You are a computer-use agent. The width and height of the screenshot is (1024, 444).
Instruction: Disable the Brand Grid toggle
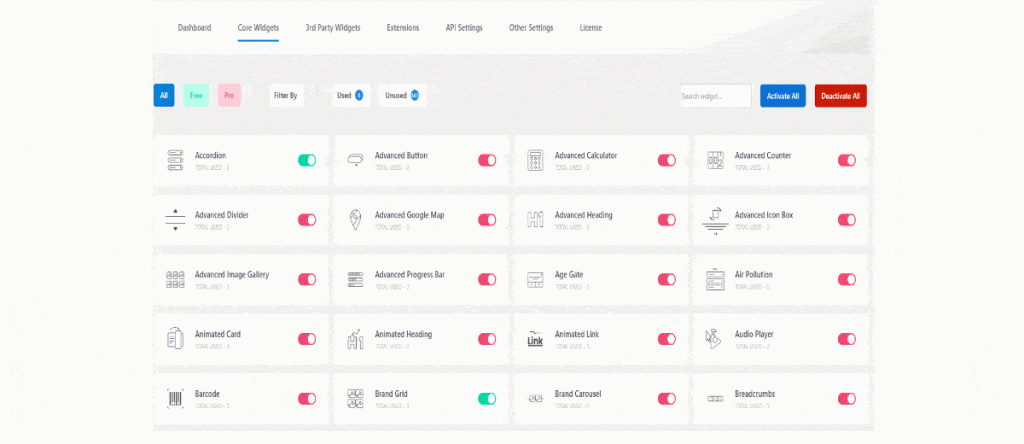click(x=487, y=398)
